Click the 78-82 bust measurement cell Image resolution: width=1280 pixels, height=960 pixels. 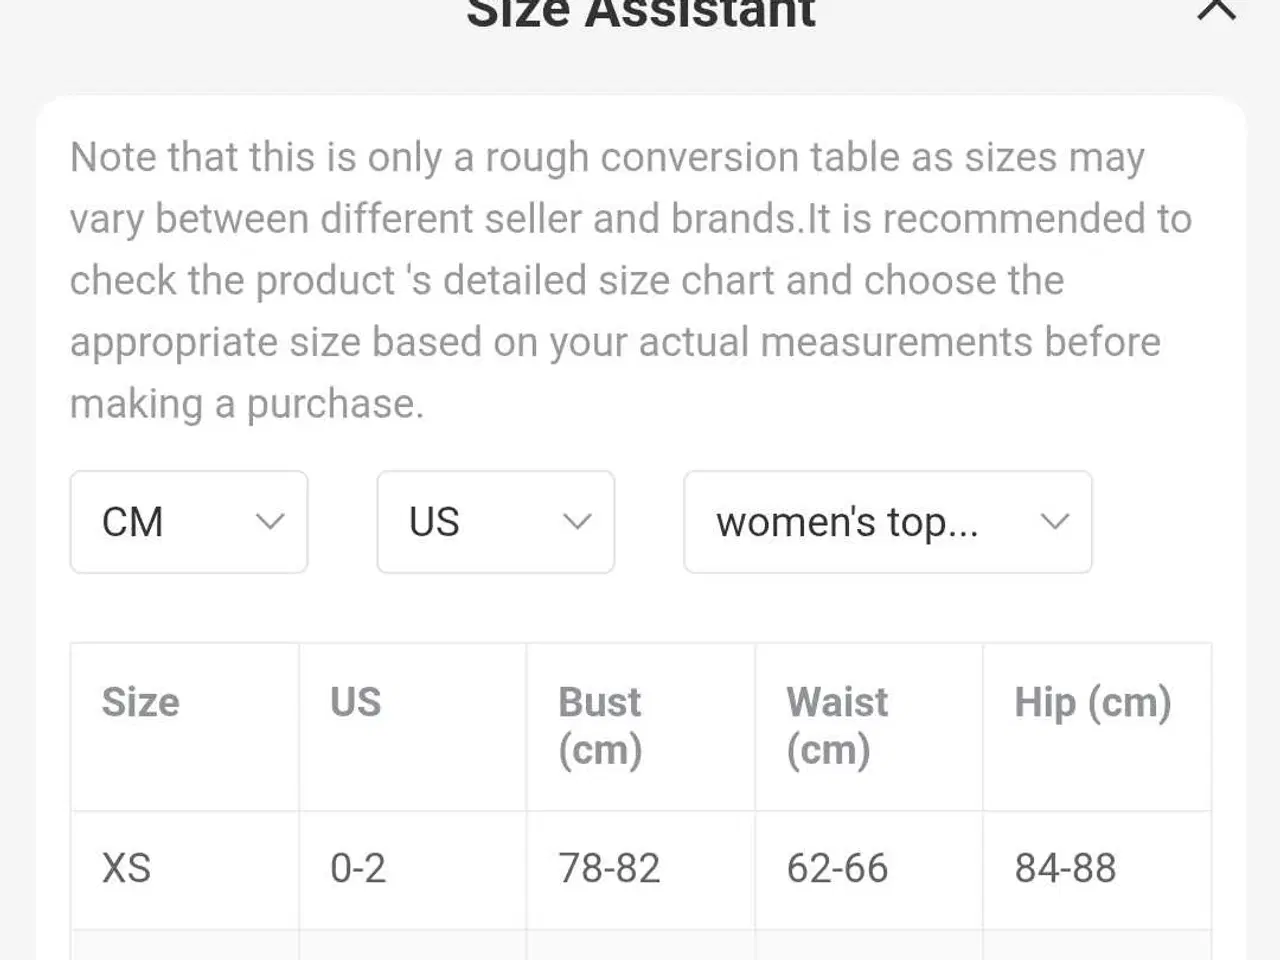tap(609, 868)
